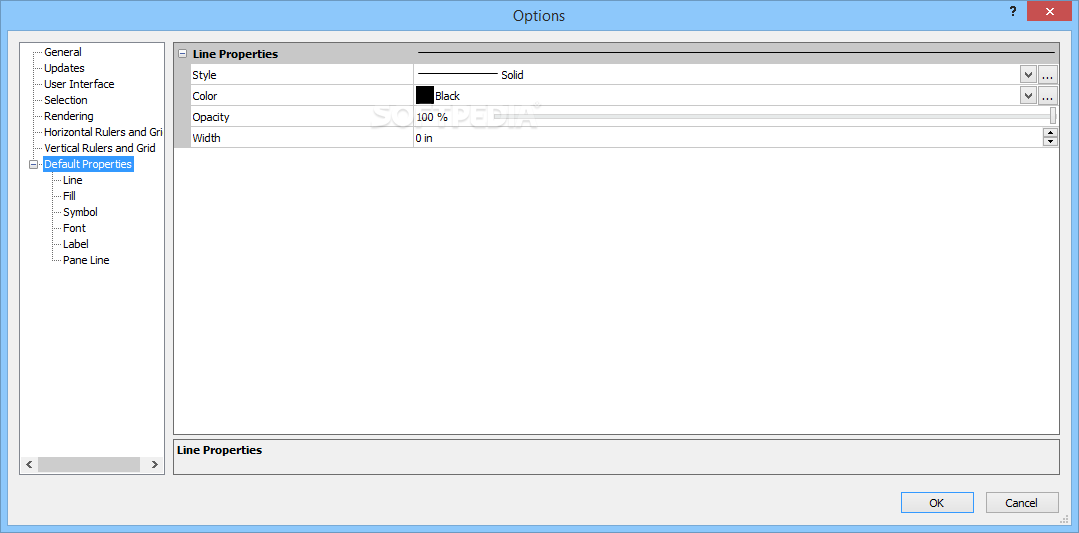Open the Pane Line default properties
The width and height of the screenshot is (1079, 533).
tap(86, 260)
